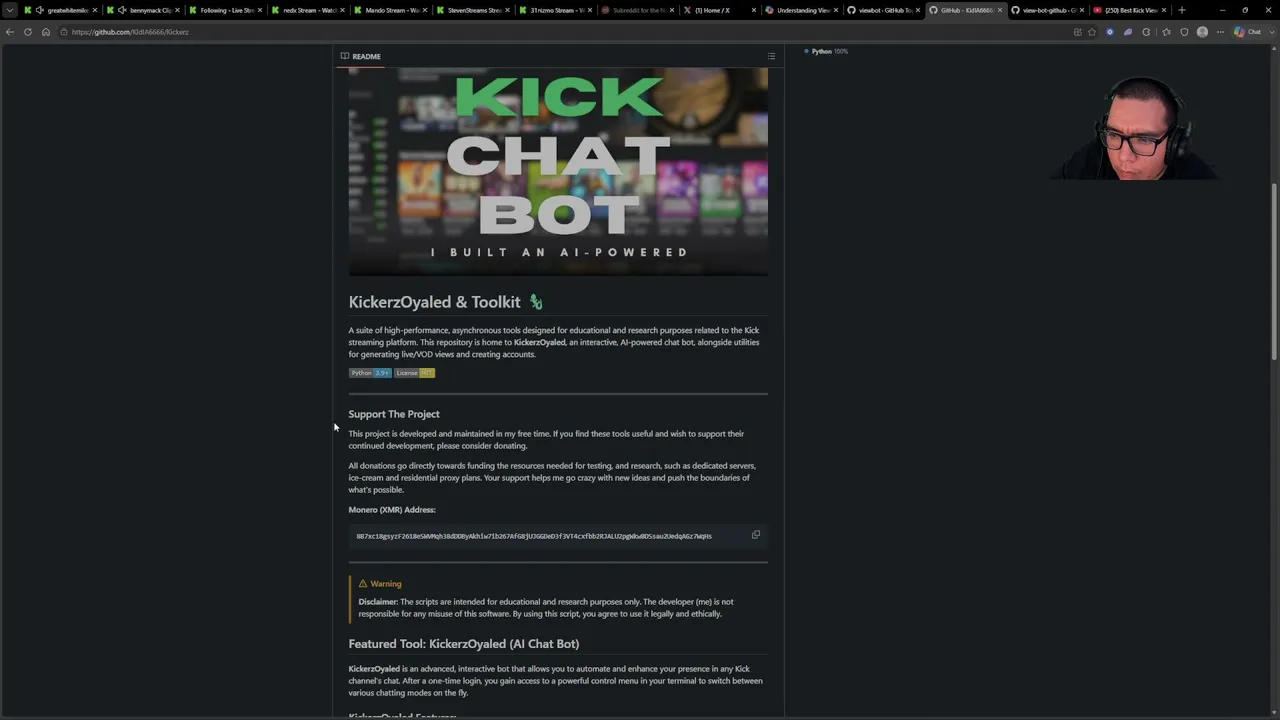Viewport: 1280px width, 720px height.
Task: Open the browser profile avatar
Action: coord(1202,32)
